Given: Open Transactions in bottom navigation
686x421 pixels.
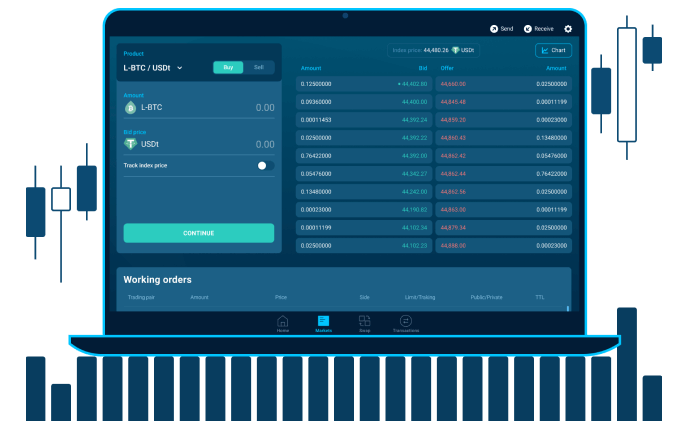Looking at the screenshot, I should pyautogui.click(x=406, y=324).
